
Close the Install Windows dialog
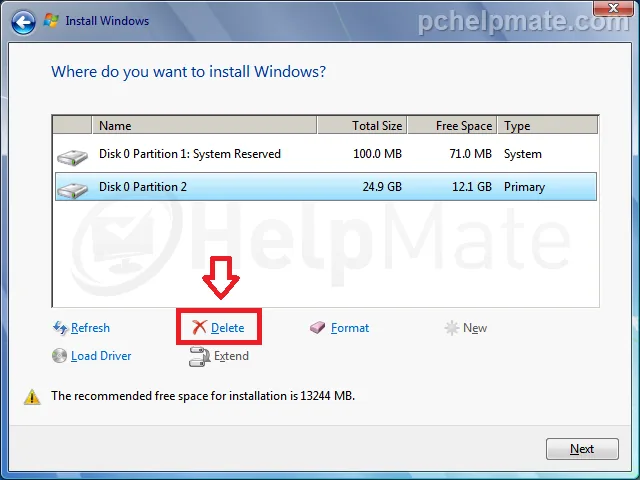pyautogui.click(x=613, y=8)
